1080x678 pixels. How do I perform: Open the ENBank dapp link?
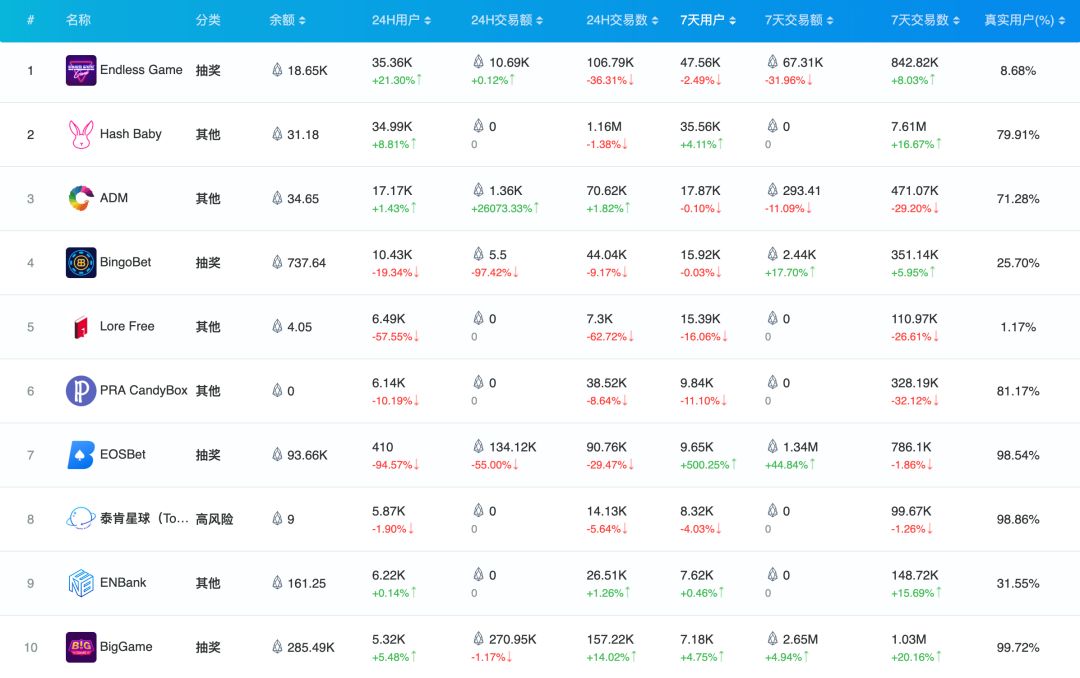(123, 582)
